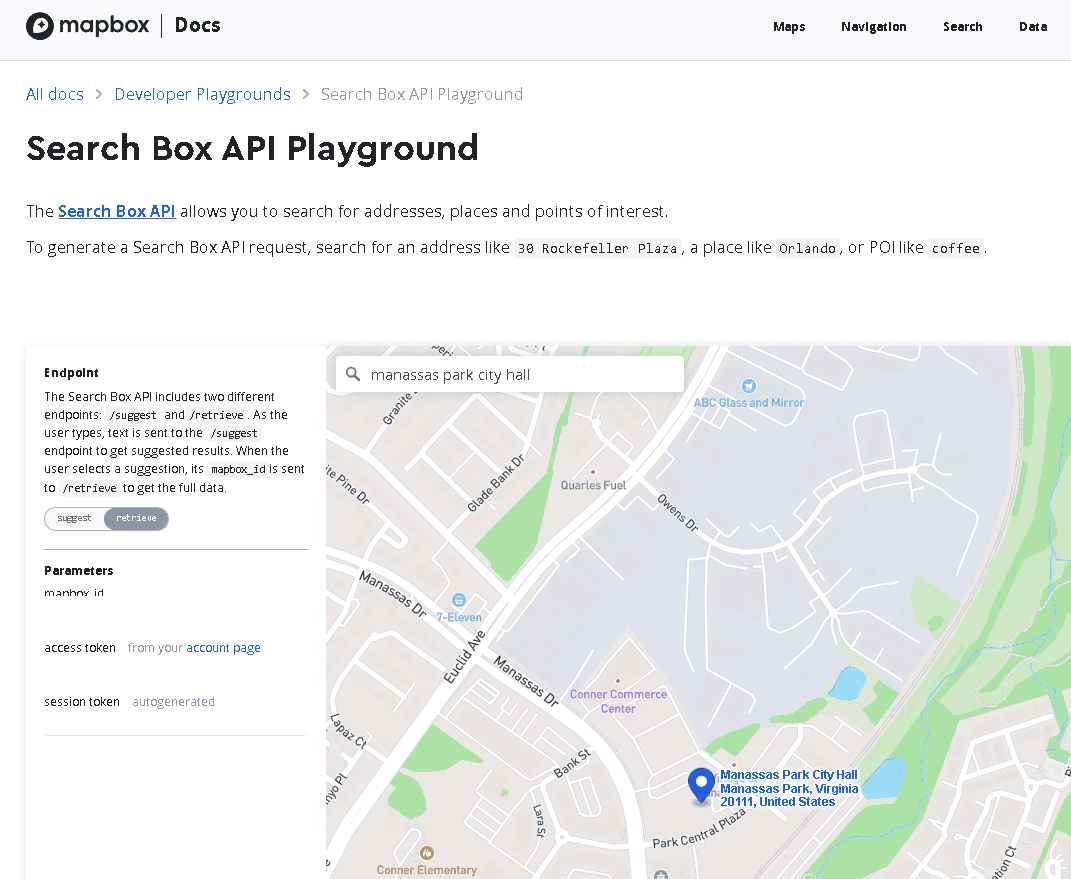Click the '30 Rockefeller Plaza' example code

pos(598,248)
